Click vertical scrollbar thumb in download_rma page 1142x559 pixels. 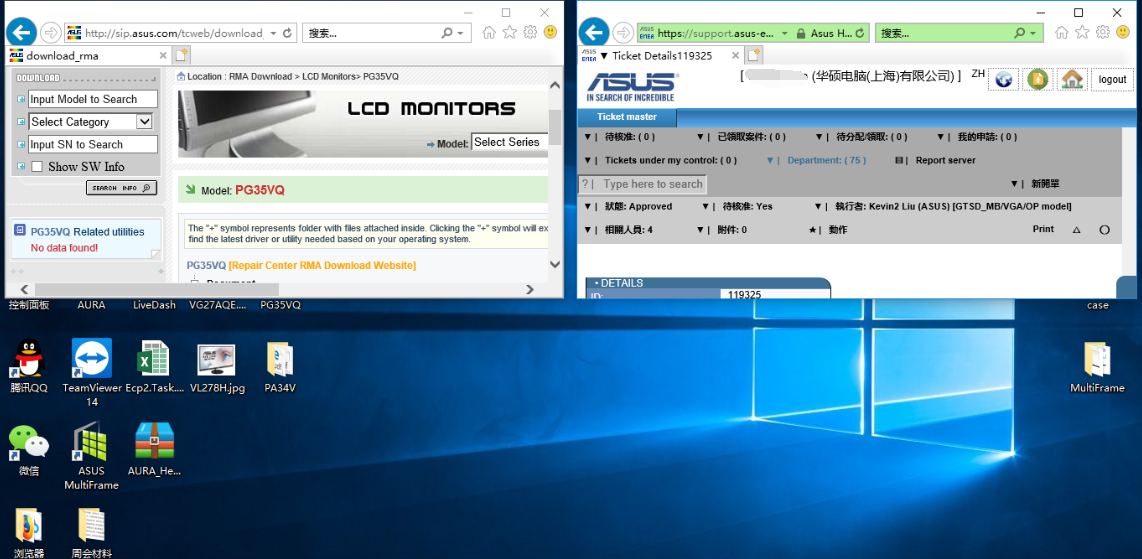coord(555,127)
